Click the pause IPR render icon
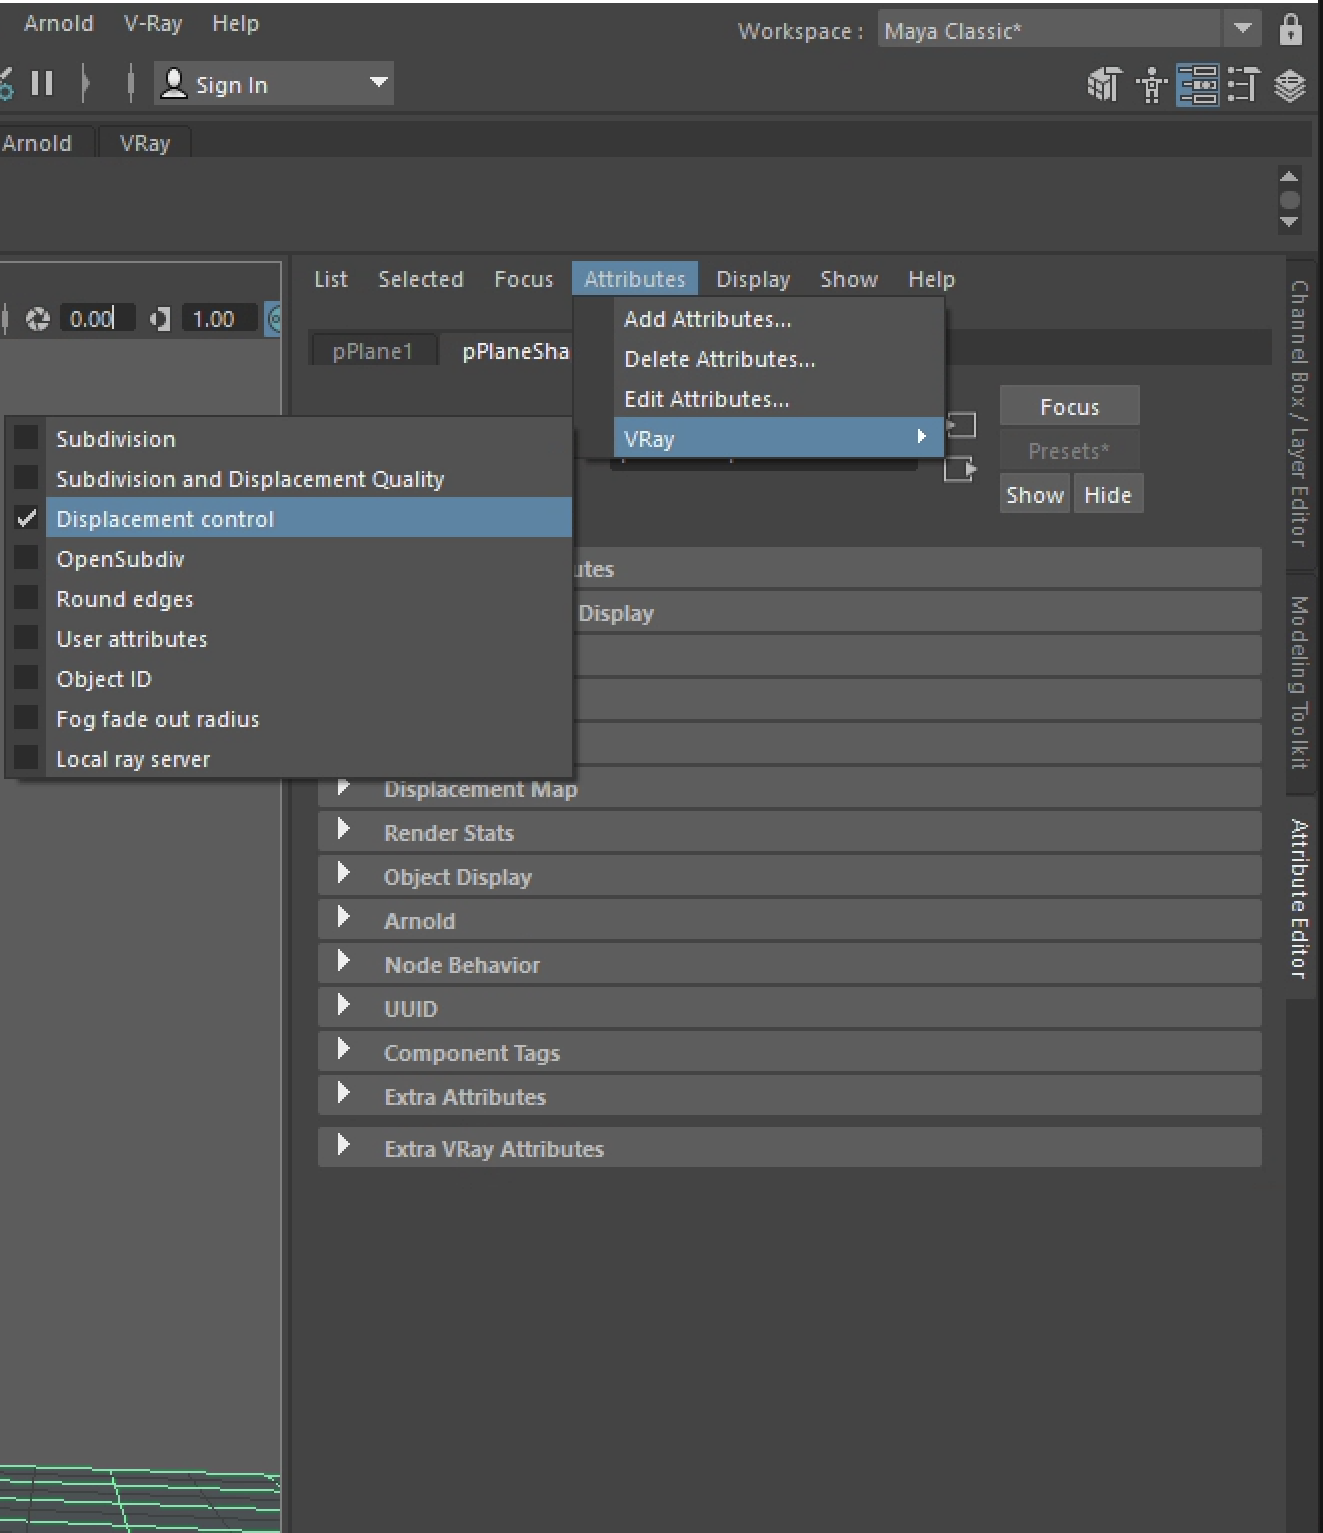 tap(42, 83)
